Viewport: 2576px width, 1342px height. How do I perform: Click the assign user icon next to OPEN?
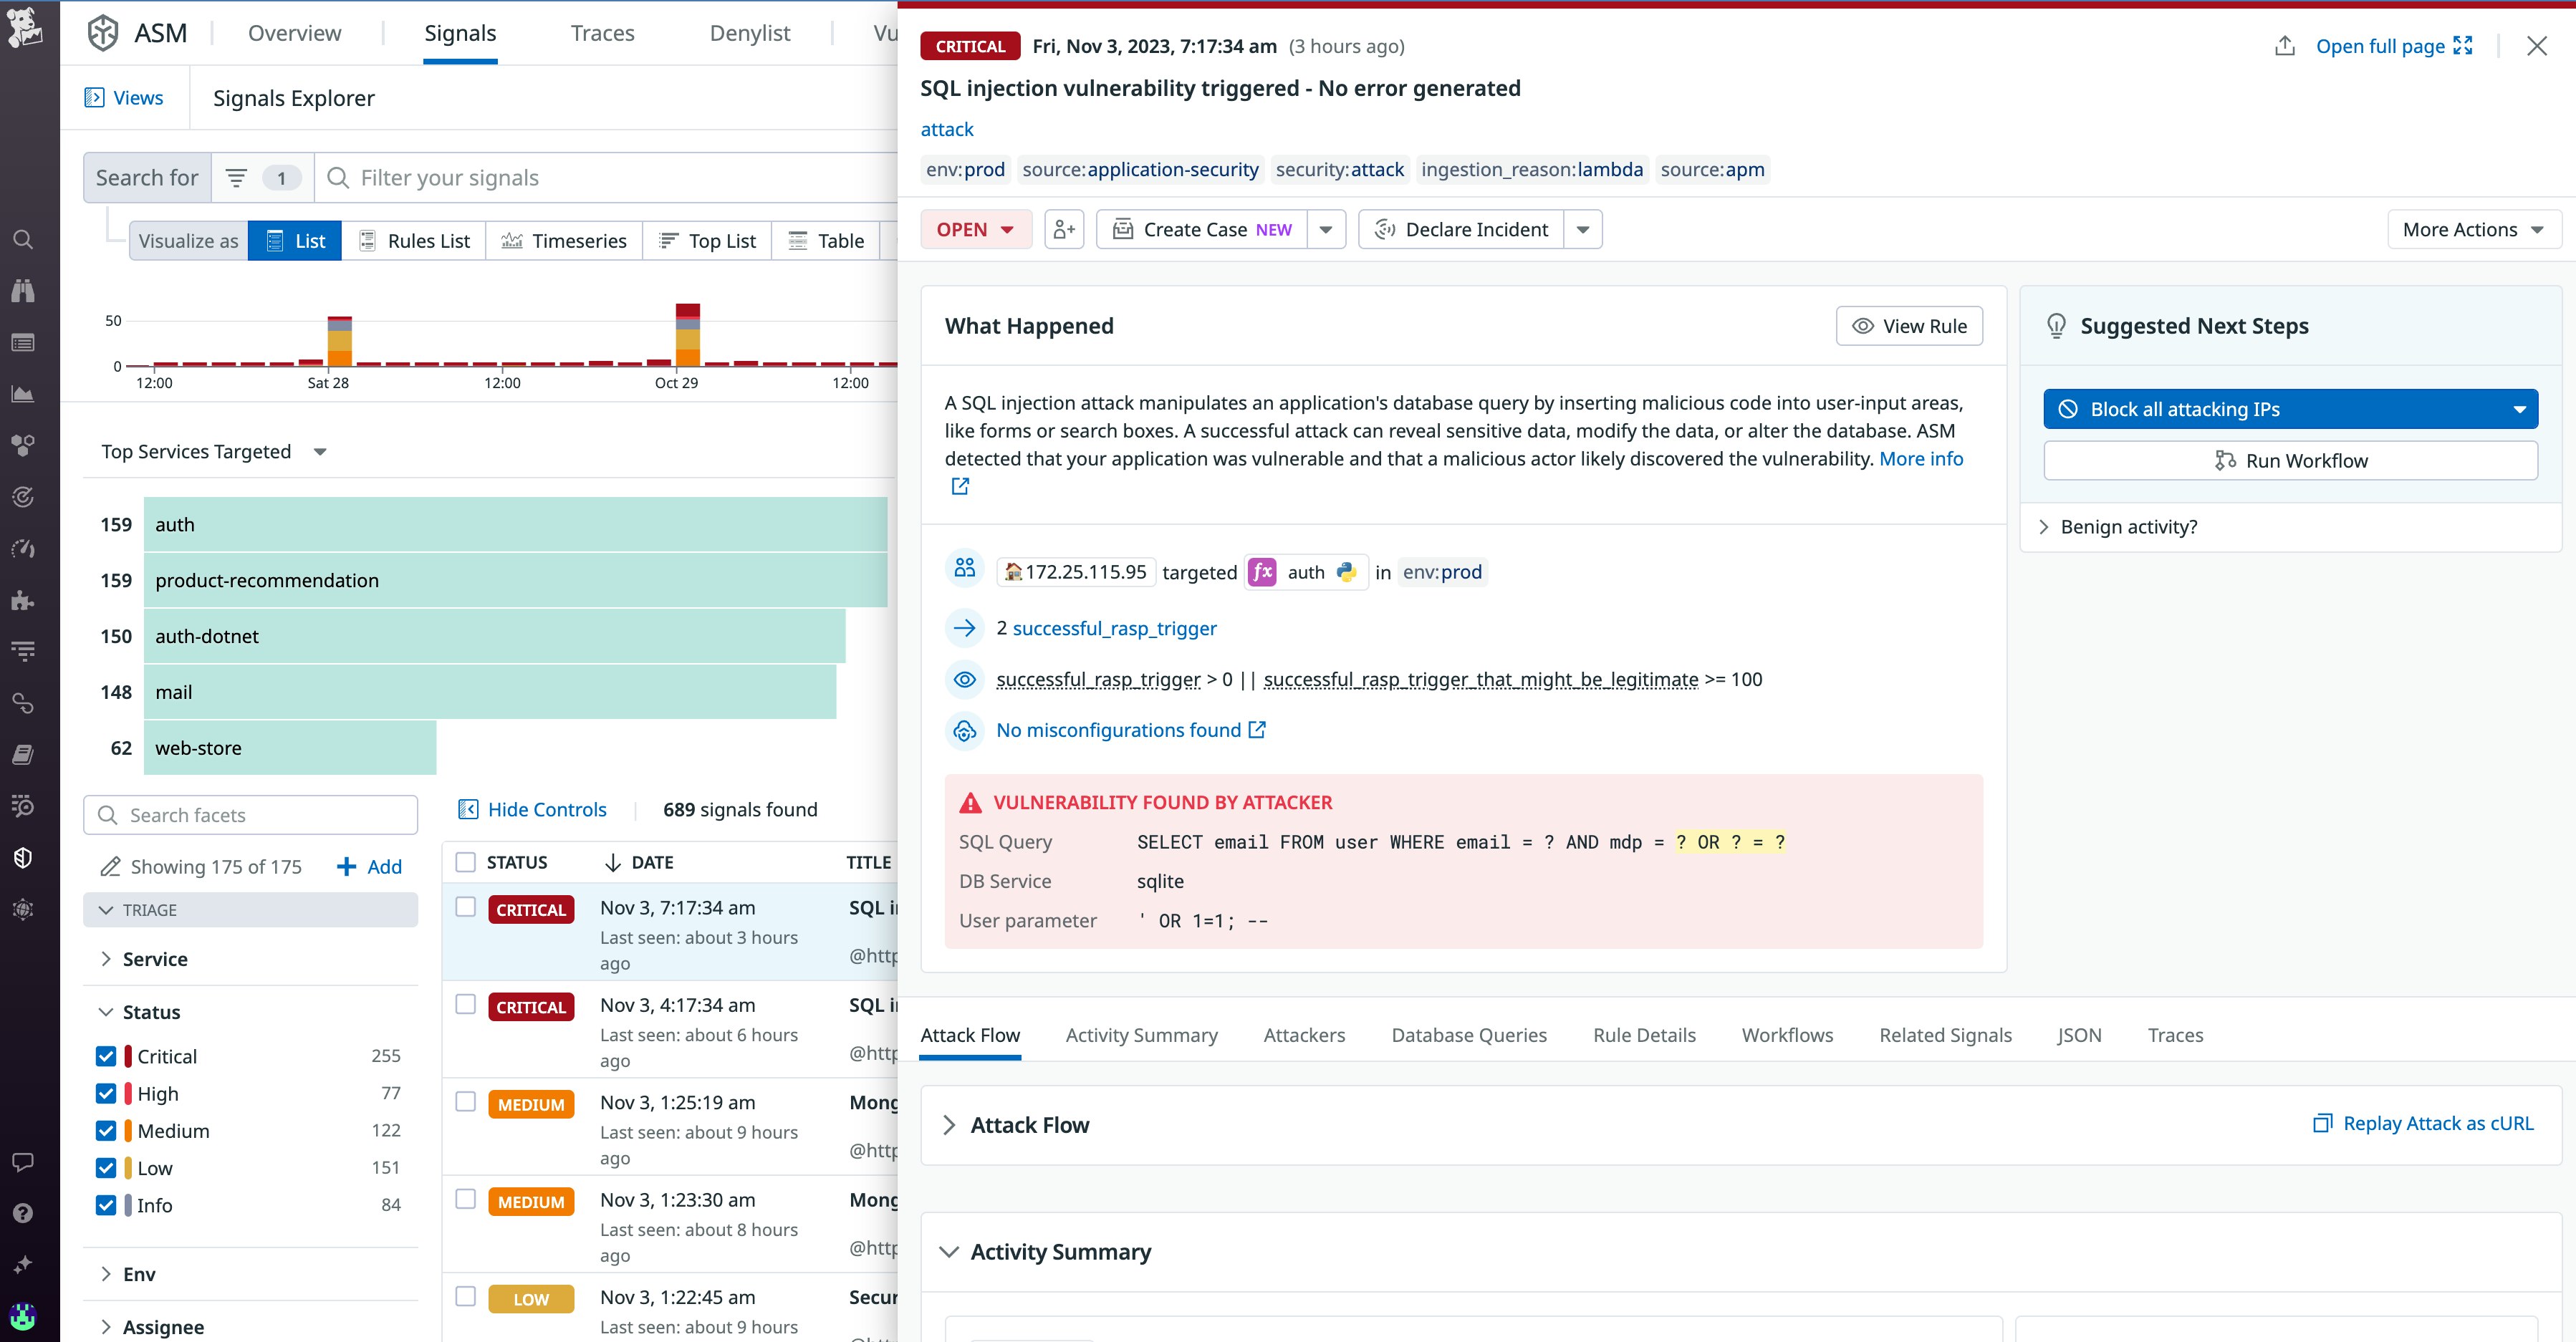[1064, 229]
